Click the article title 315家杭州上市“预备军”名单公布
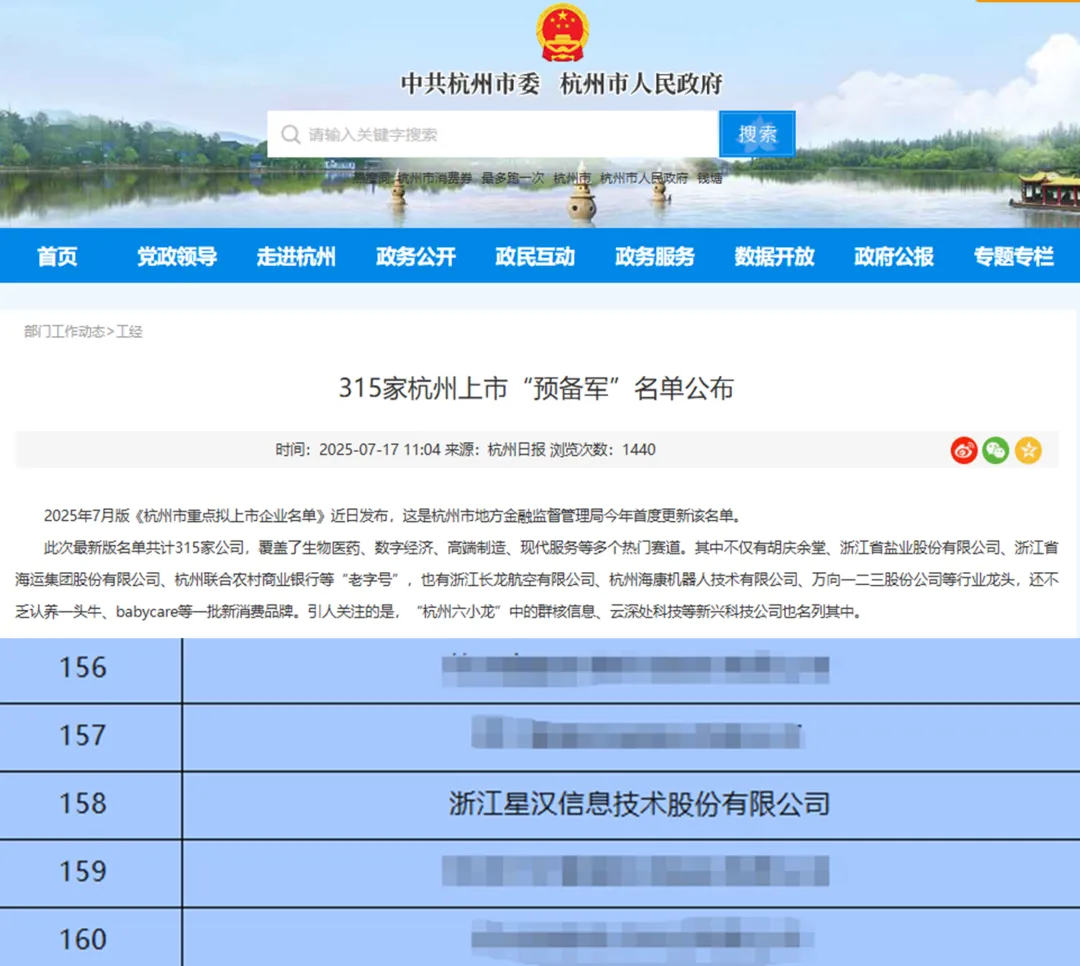 point(536,388)
